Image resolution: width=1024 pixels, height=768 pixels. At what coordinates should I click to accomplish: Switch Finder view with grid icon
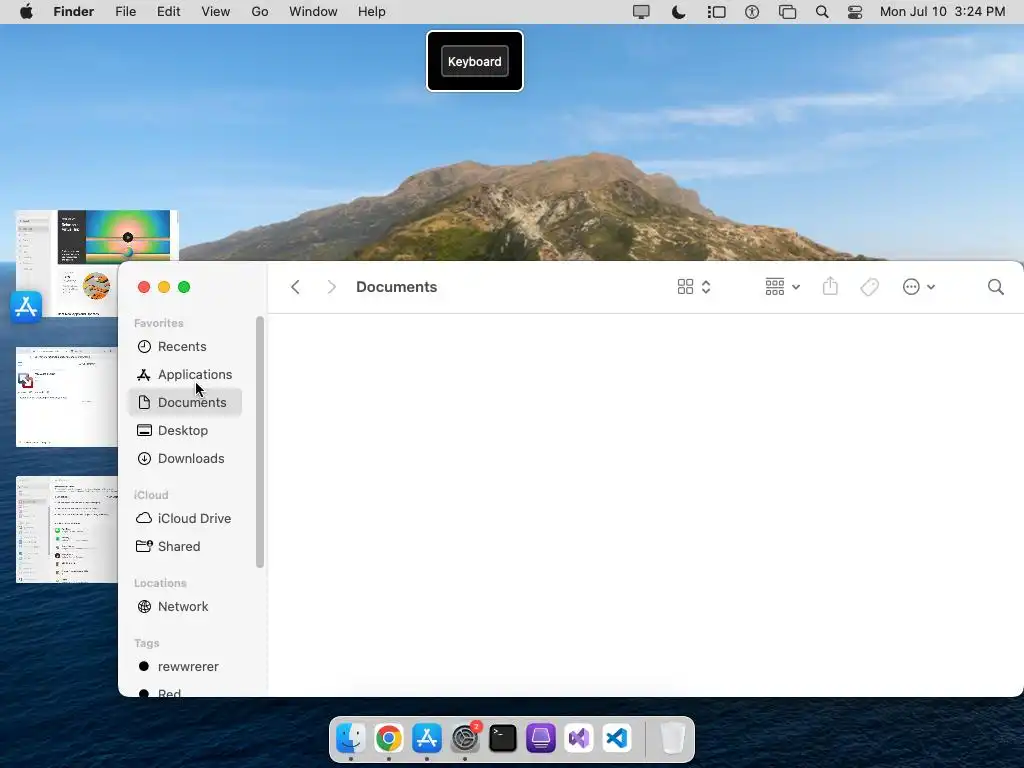[x=694, y=287]
